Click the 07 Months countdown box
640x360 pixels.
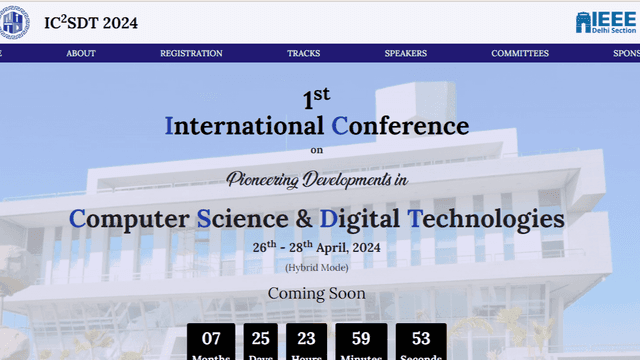point(211,342)
